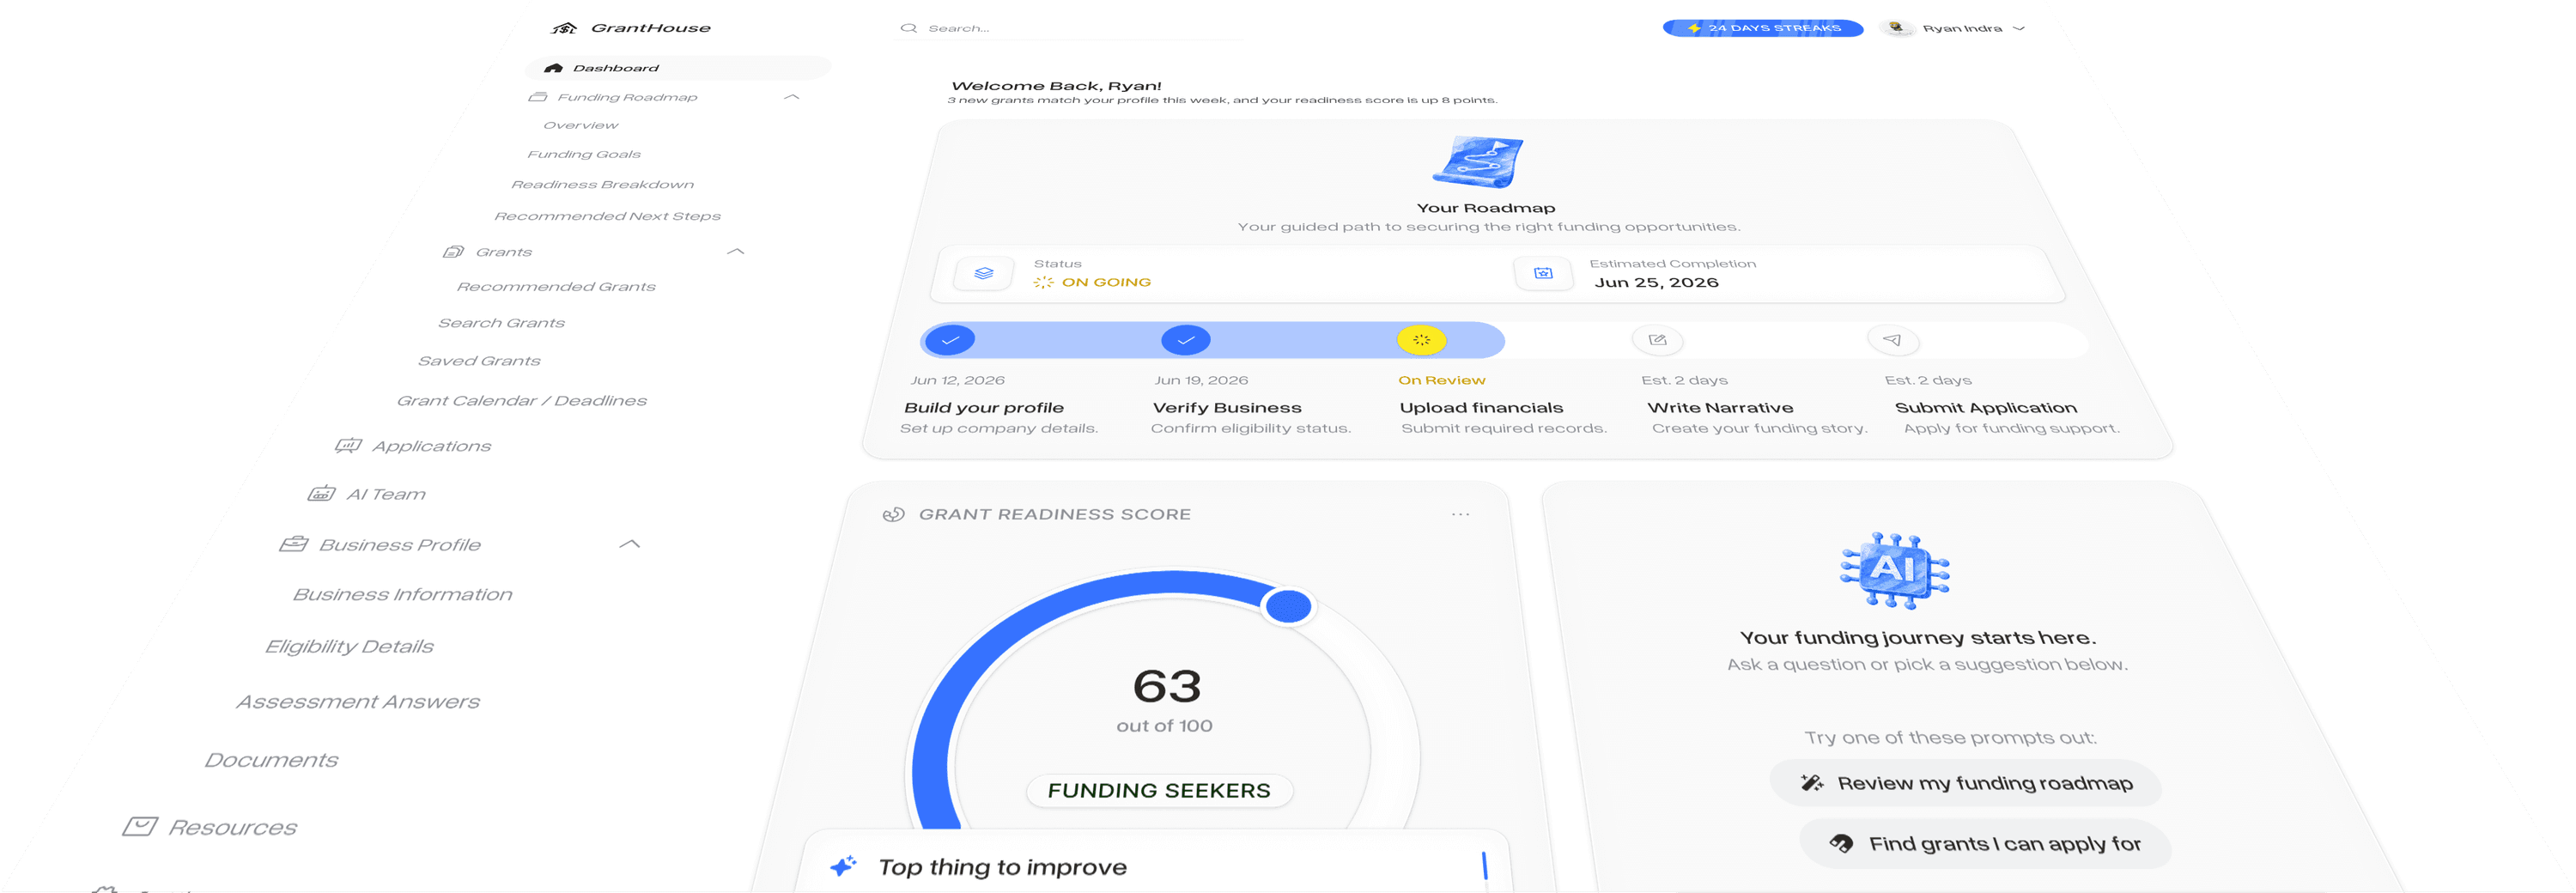2576x893 pixels.
Task: Open Eligibility Details page
Action: click(349, 647)
